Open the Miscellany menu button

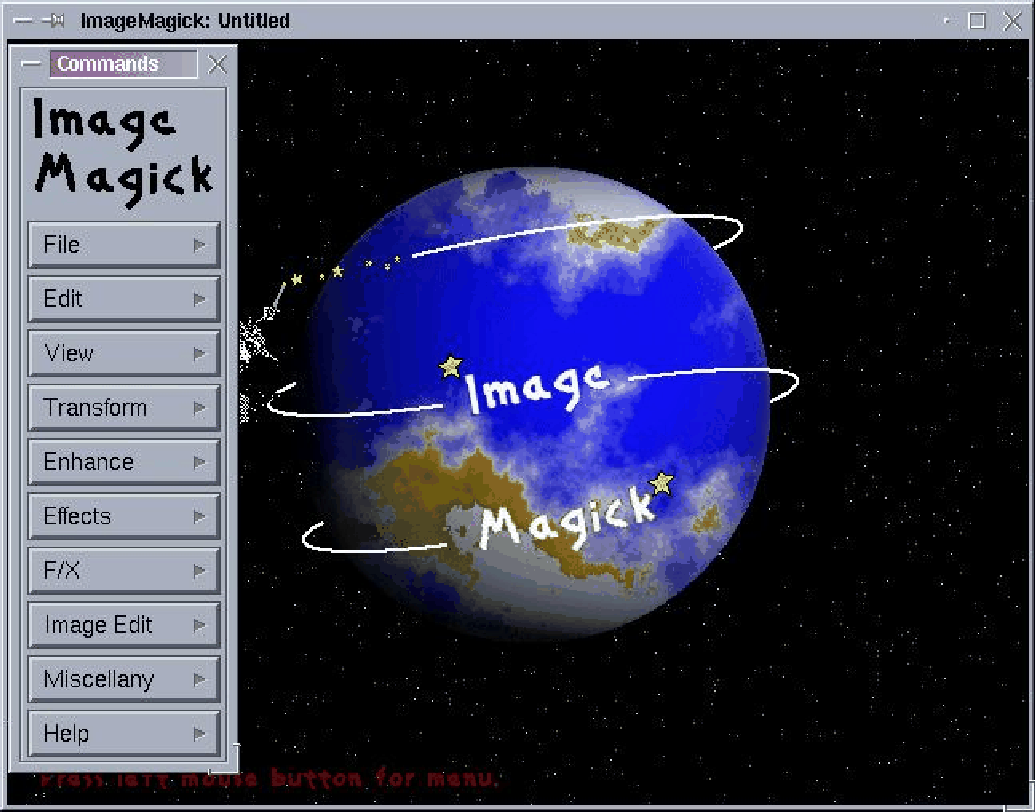(x=124, y=679)
